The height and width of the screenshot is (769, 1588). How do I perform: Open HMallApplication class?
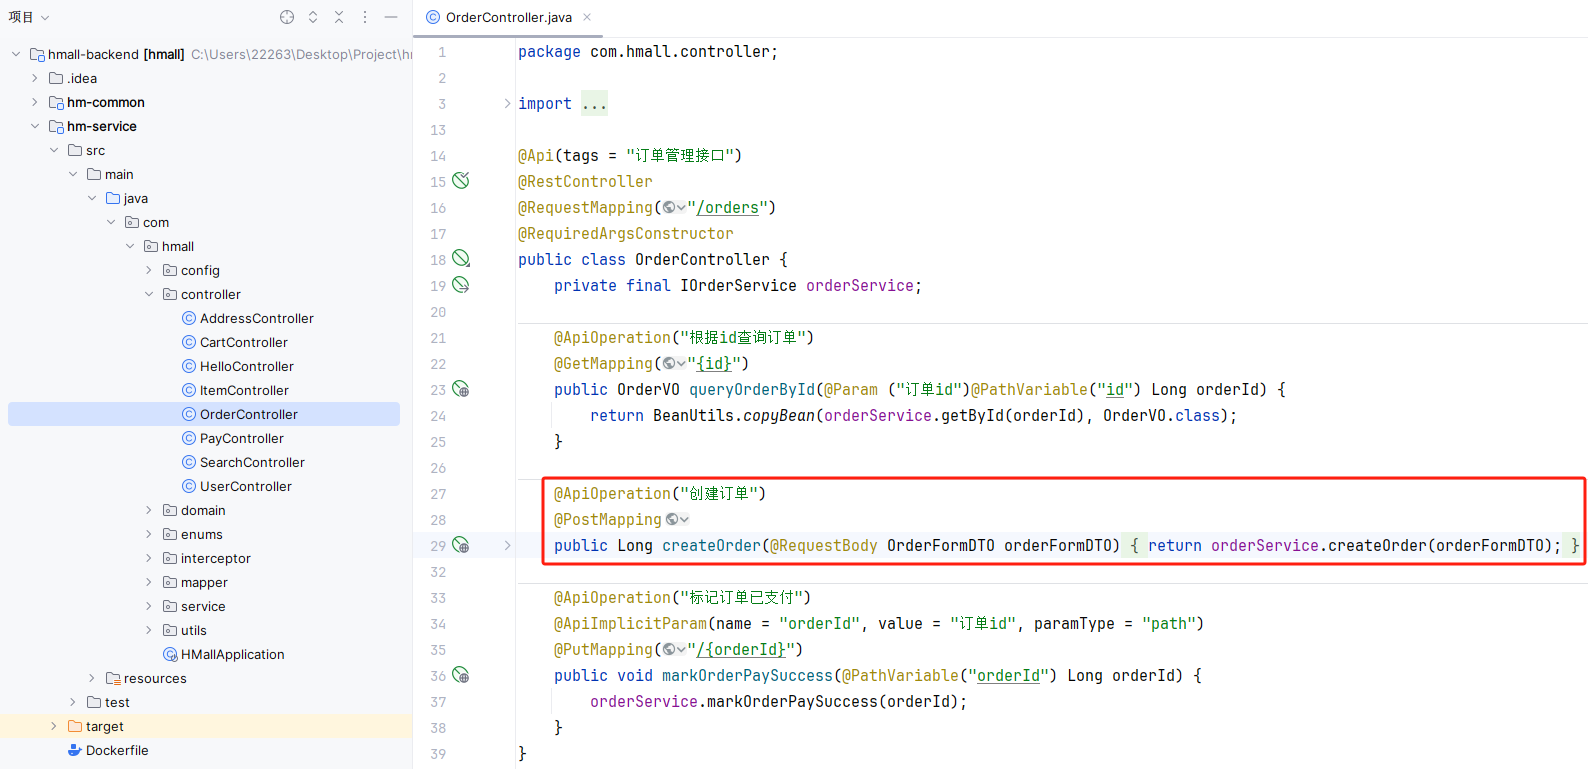pos(232,654)
